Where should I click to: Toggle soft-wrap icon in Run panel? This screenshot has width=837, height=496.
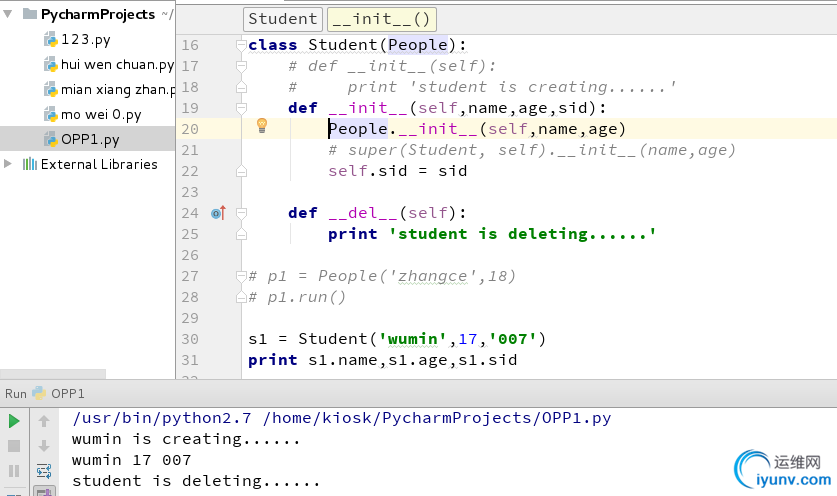tap(44, 470)
